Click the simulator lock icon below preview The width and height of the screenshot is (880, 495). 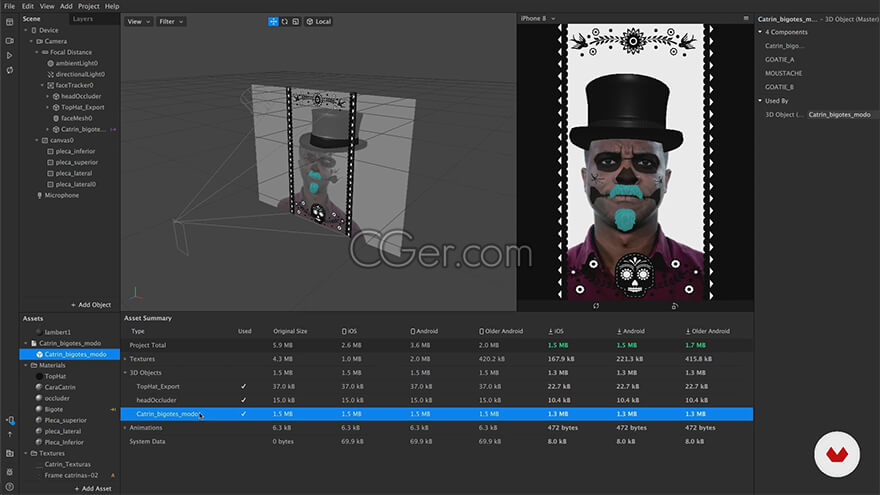tap(675, 306)
